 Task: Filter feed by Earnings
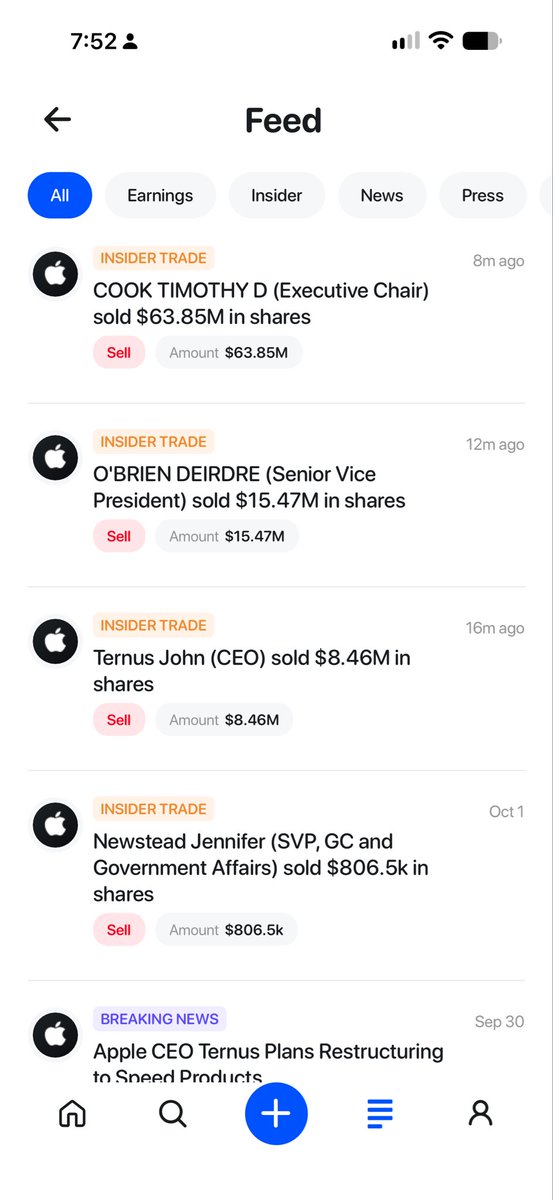click(160, 195)
